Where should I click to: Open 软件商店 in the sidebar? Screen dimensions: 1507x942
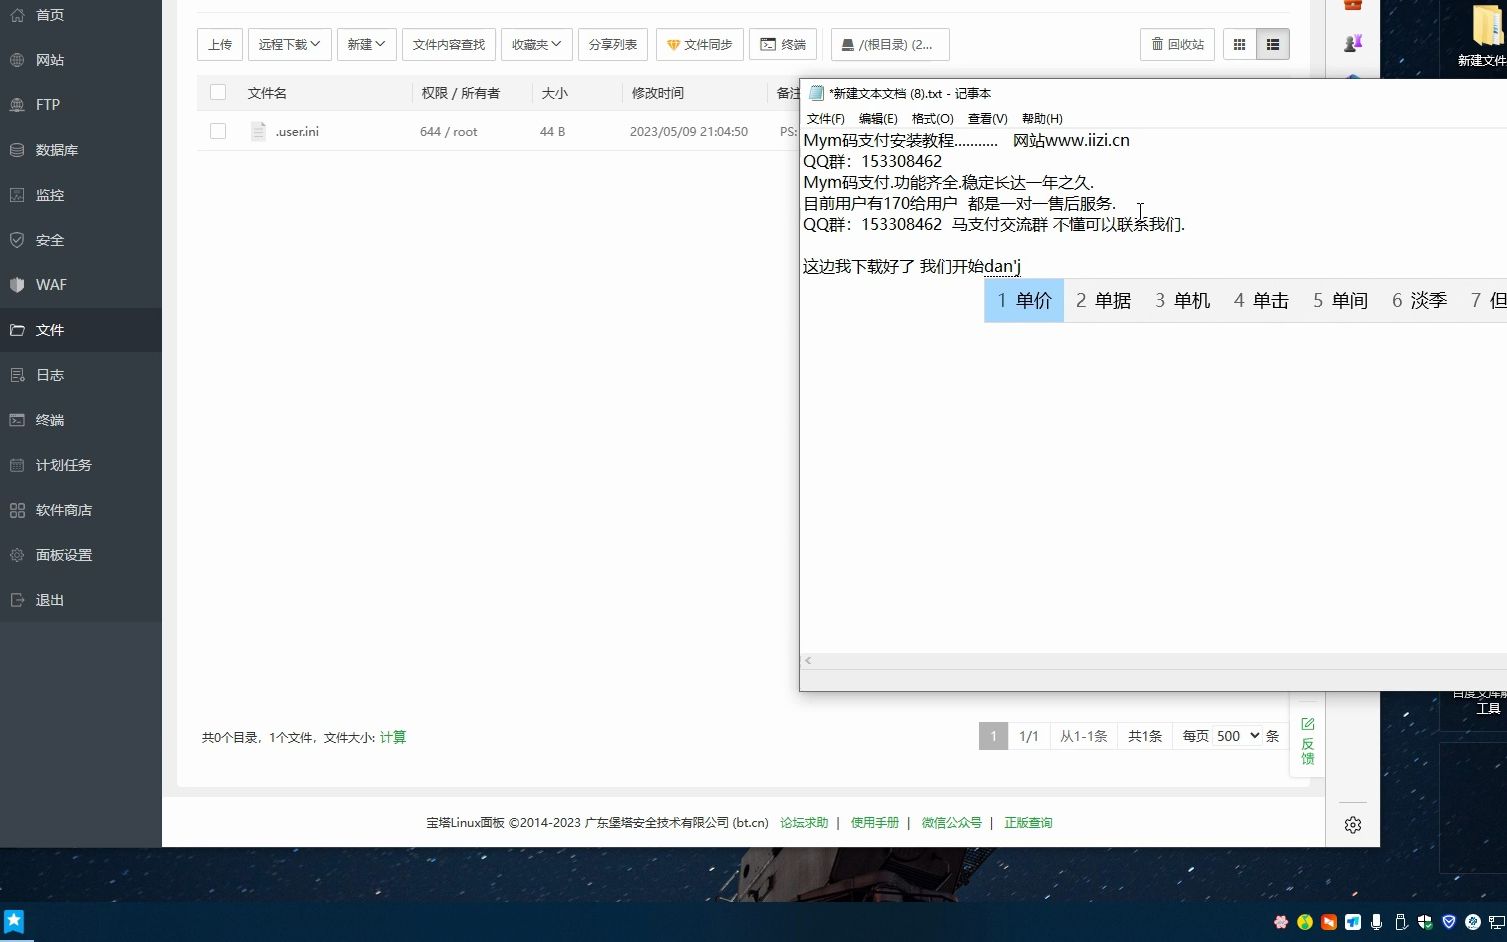point(80,510)
